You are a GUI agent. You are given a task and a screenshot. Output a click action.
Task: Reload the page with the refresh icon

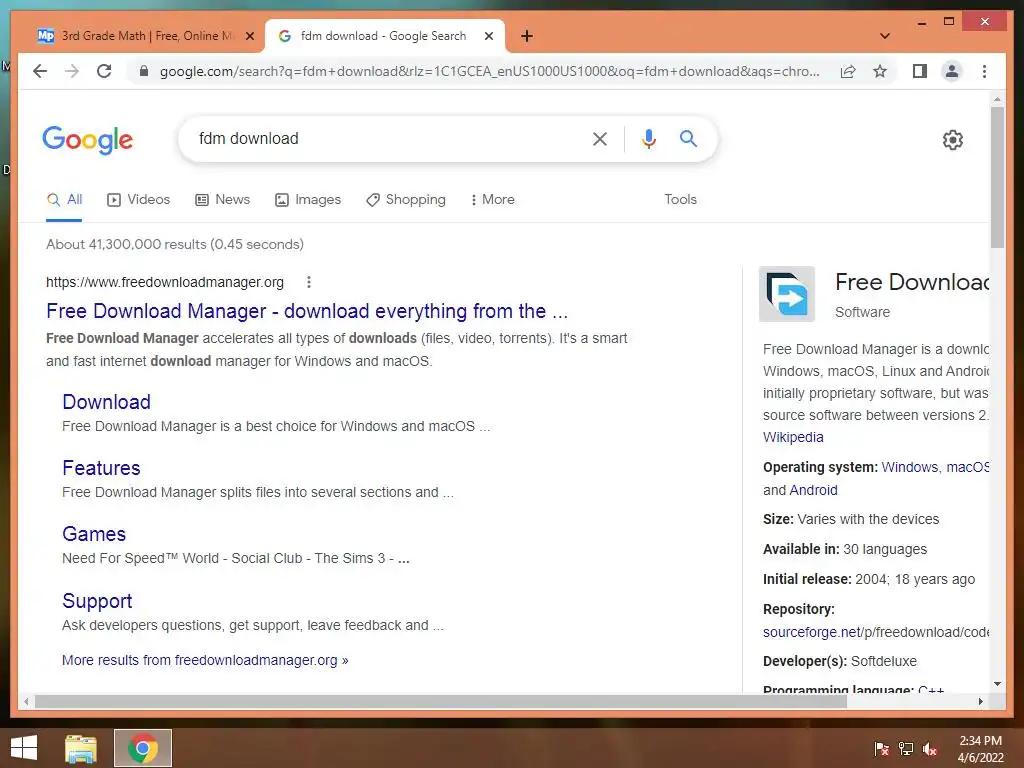[104, 71]
